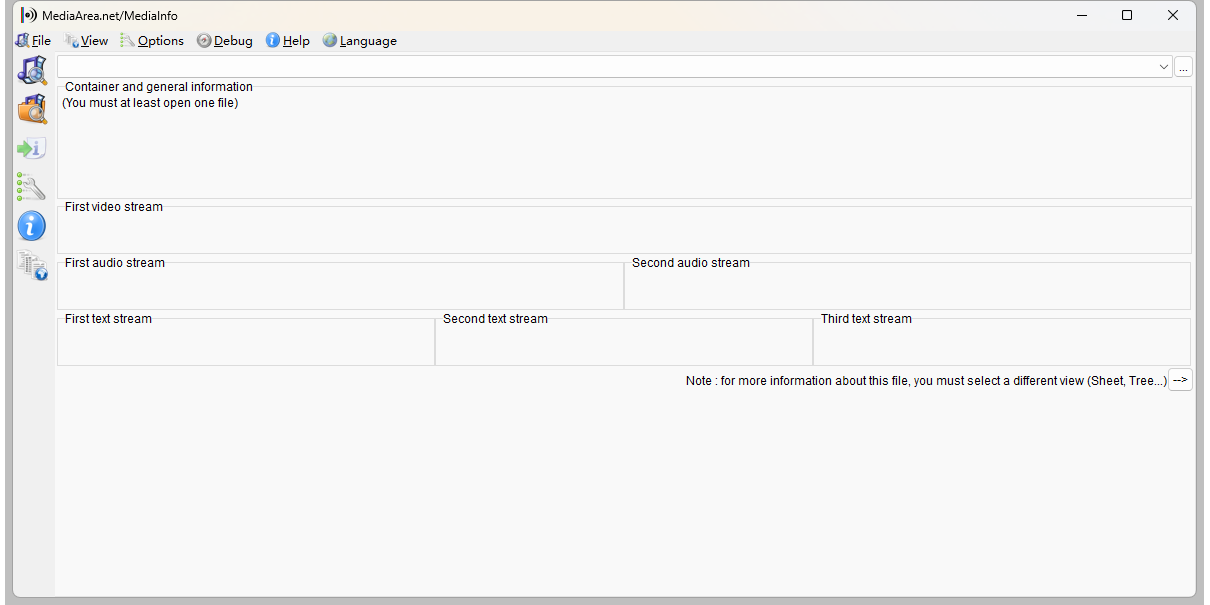Screen dimensions: 1210x605
Task: Open a file via sidebar film icon
Action: tap(32, 70)
